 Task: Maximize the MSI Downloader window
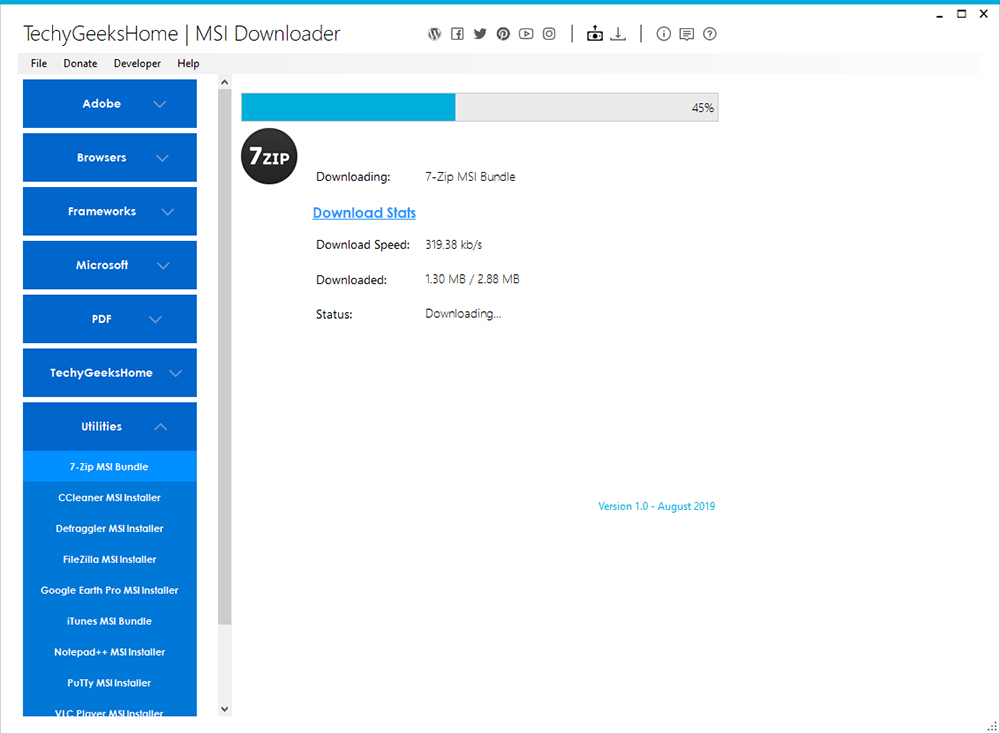point(961,14)
